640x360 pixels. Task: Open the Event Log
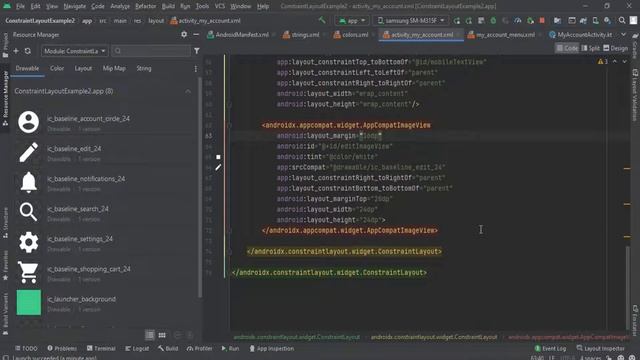[x=550, y=349]
